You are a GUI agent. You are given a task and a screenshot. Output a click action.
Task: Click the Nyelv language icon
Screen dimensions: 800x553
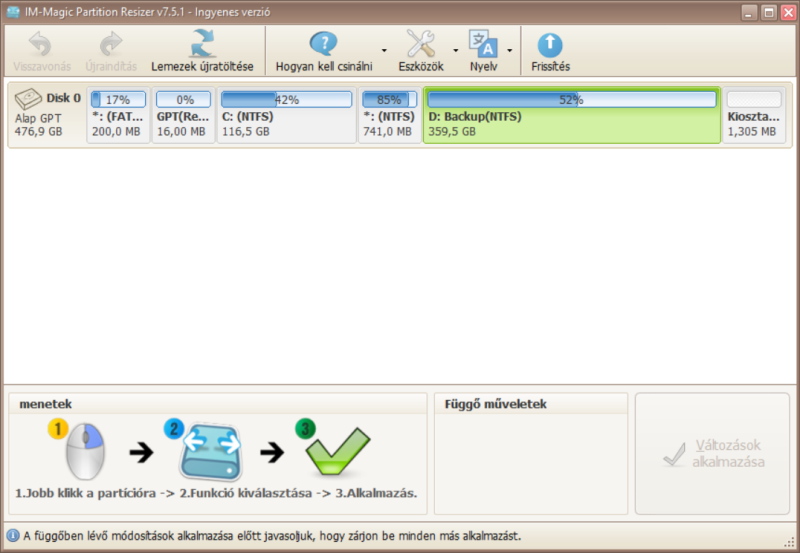click(483, 44)
